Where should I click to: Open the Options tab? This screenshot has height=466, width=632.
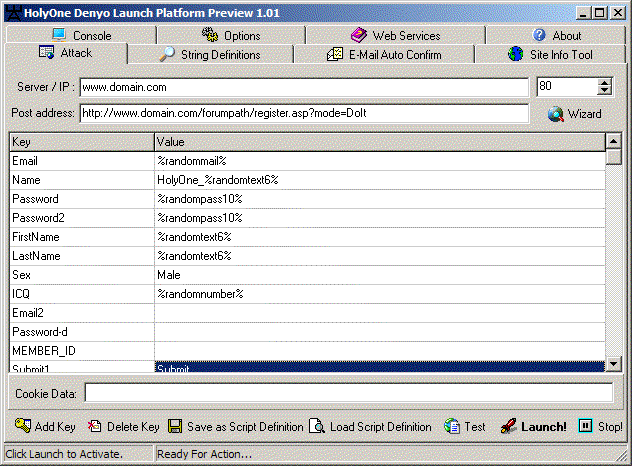(x=231, y=35)
